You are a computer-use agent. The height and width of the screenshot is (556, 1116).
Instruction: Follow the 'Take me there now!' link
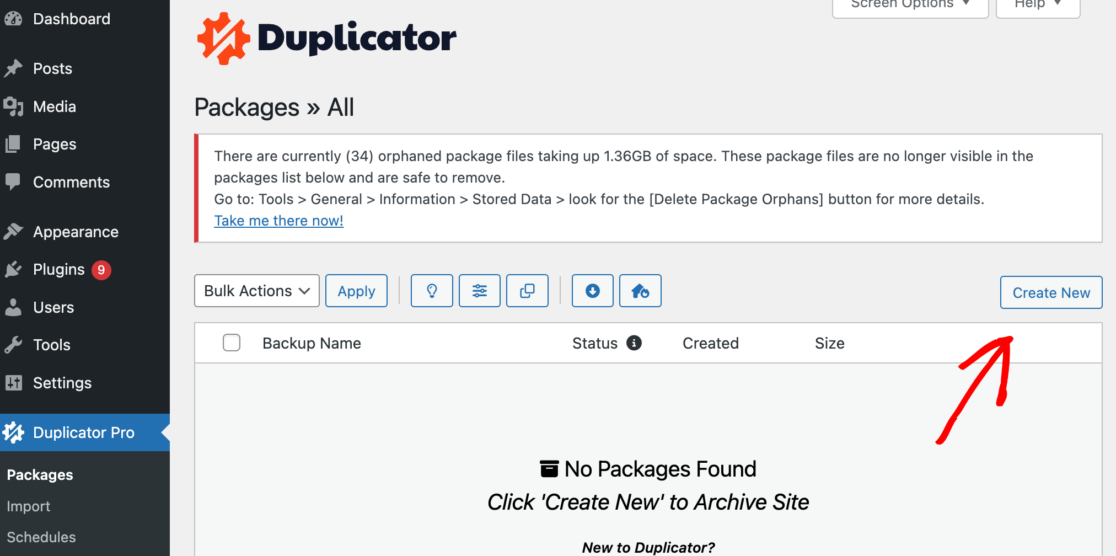coord(278,221)
